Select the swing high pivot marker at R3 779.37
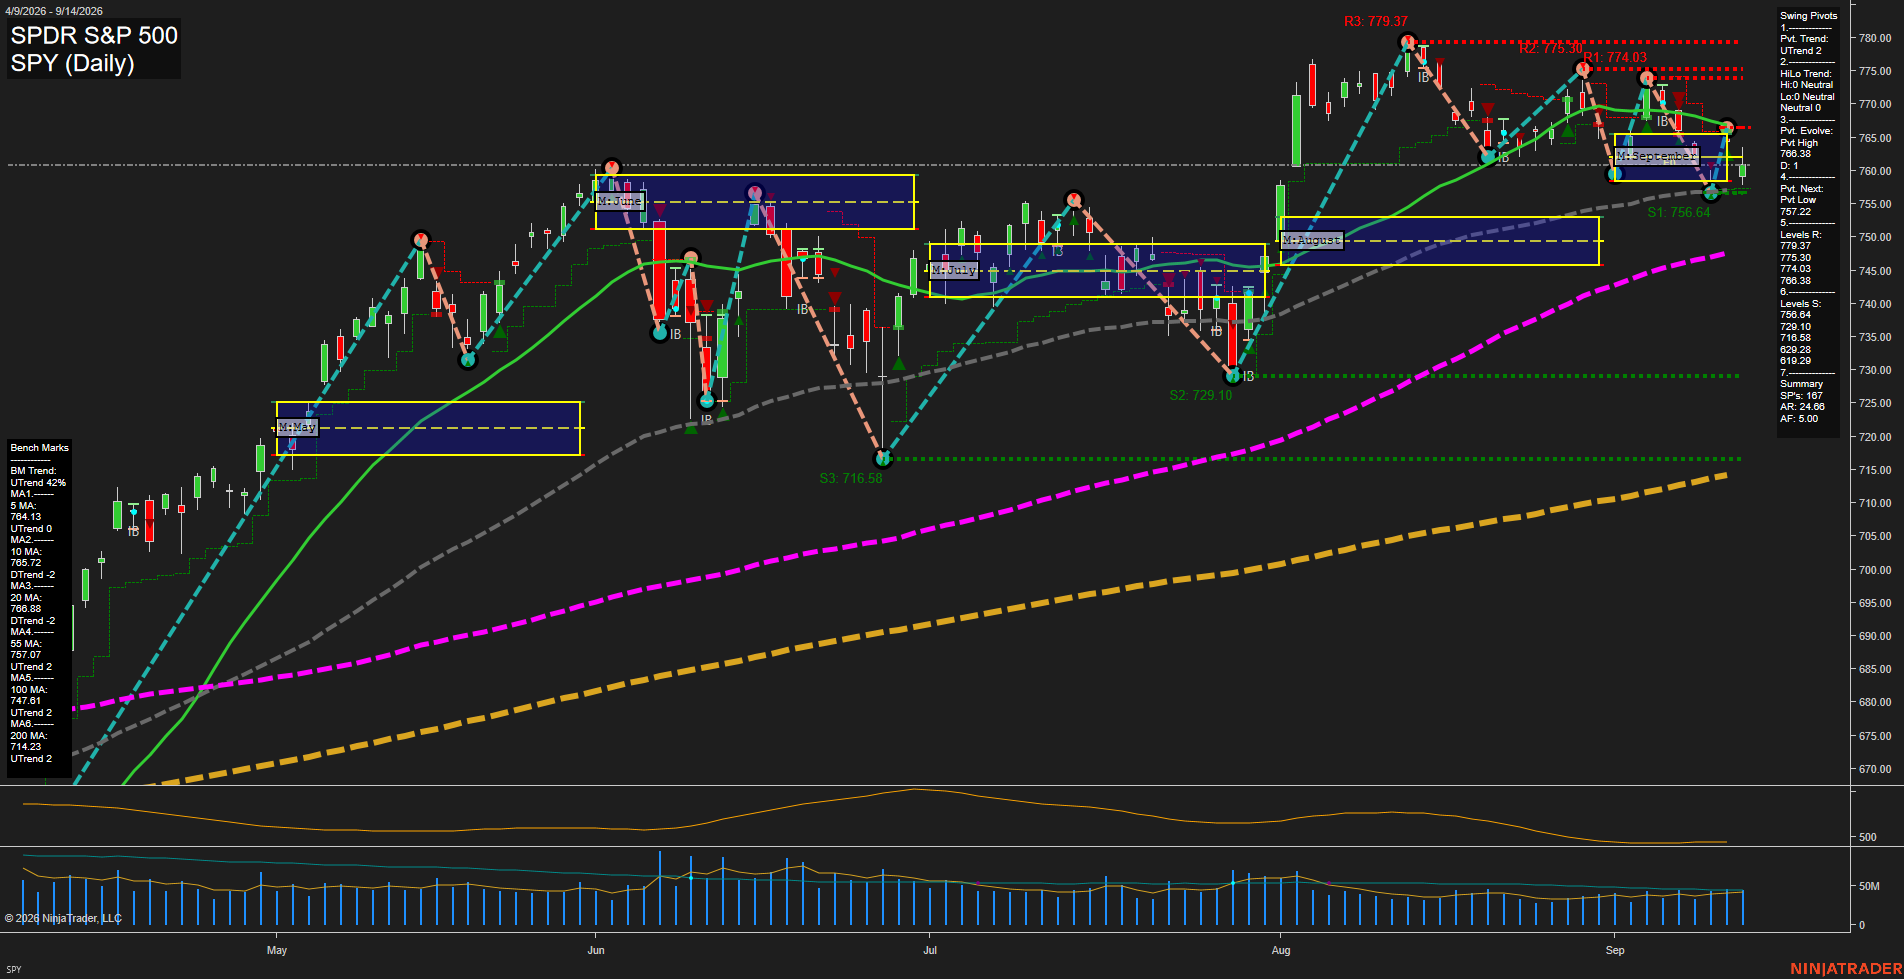 click(x=1408, y=42)
